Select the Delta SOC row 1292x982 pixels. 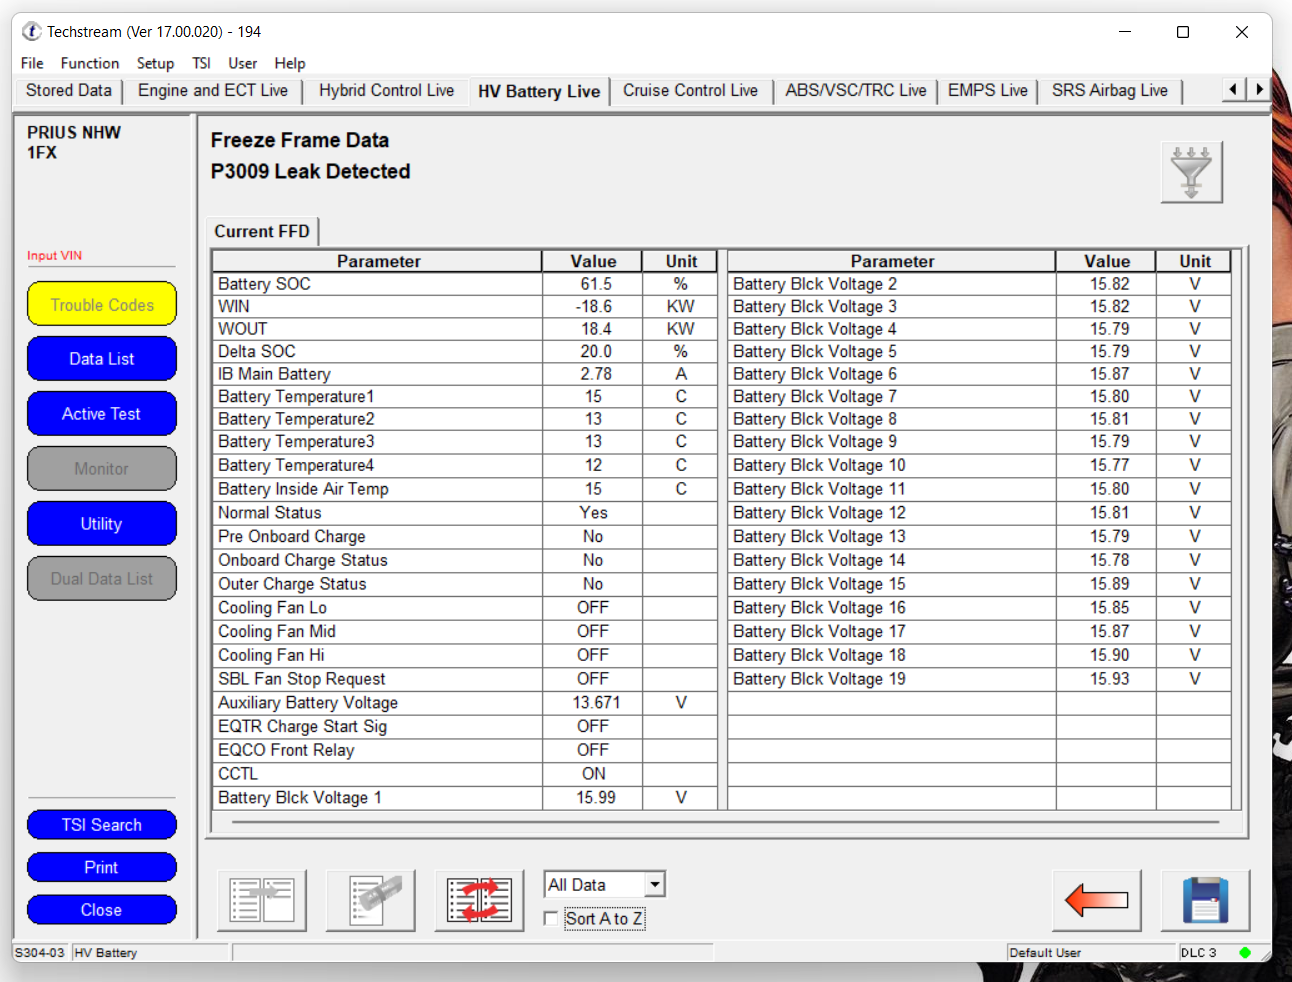(465, 351)
